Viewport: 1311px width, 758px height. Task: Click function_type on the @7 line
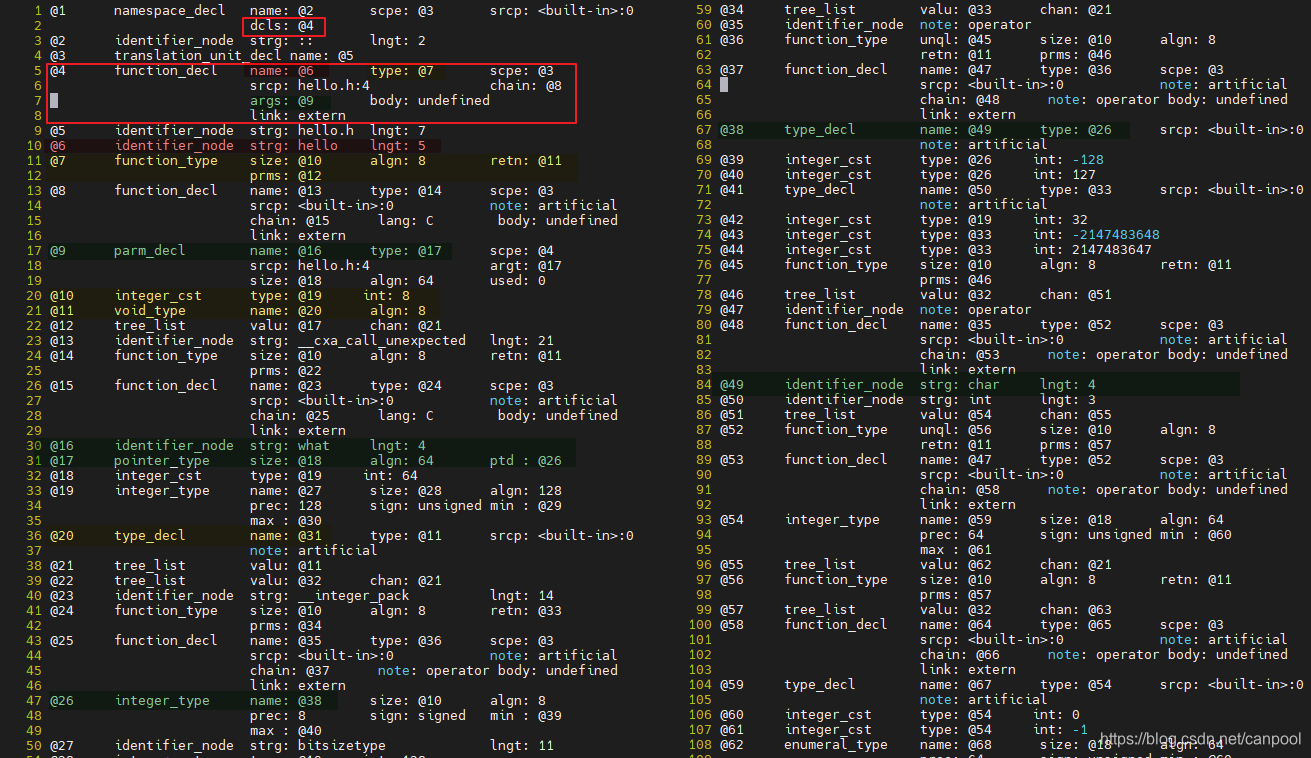click(x=166, y=160)
